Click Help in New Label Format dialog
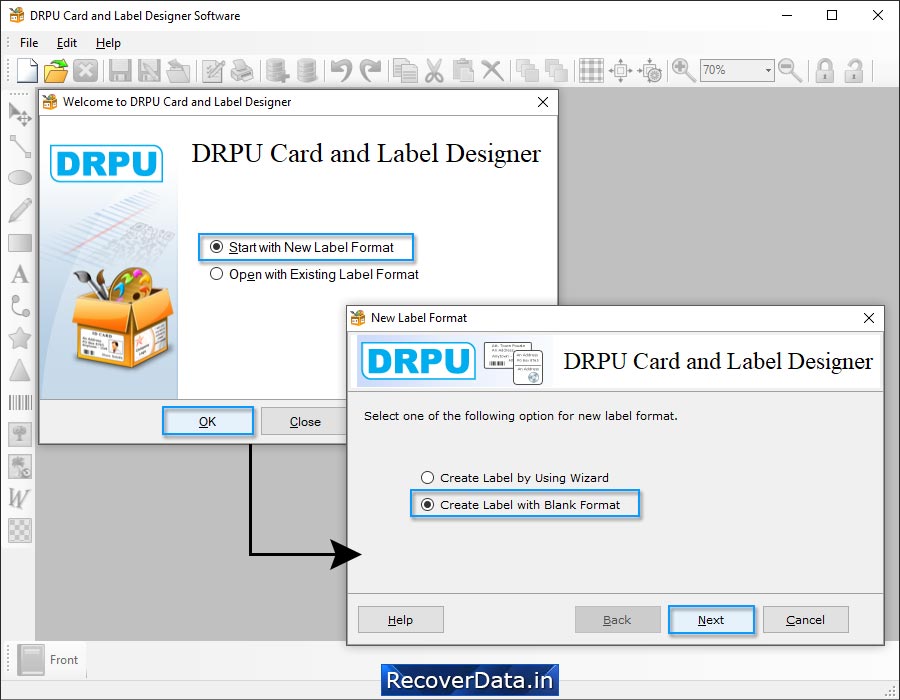The height and width of the screenshot is (700, 900). click(401, 620)
